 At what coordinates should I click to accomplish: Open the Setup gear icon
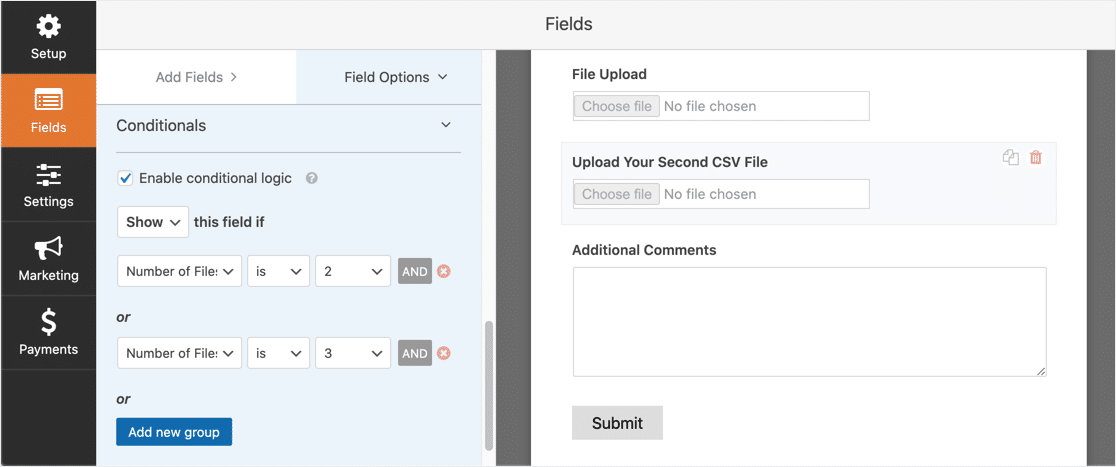coord(48,28)
